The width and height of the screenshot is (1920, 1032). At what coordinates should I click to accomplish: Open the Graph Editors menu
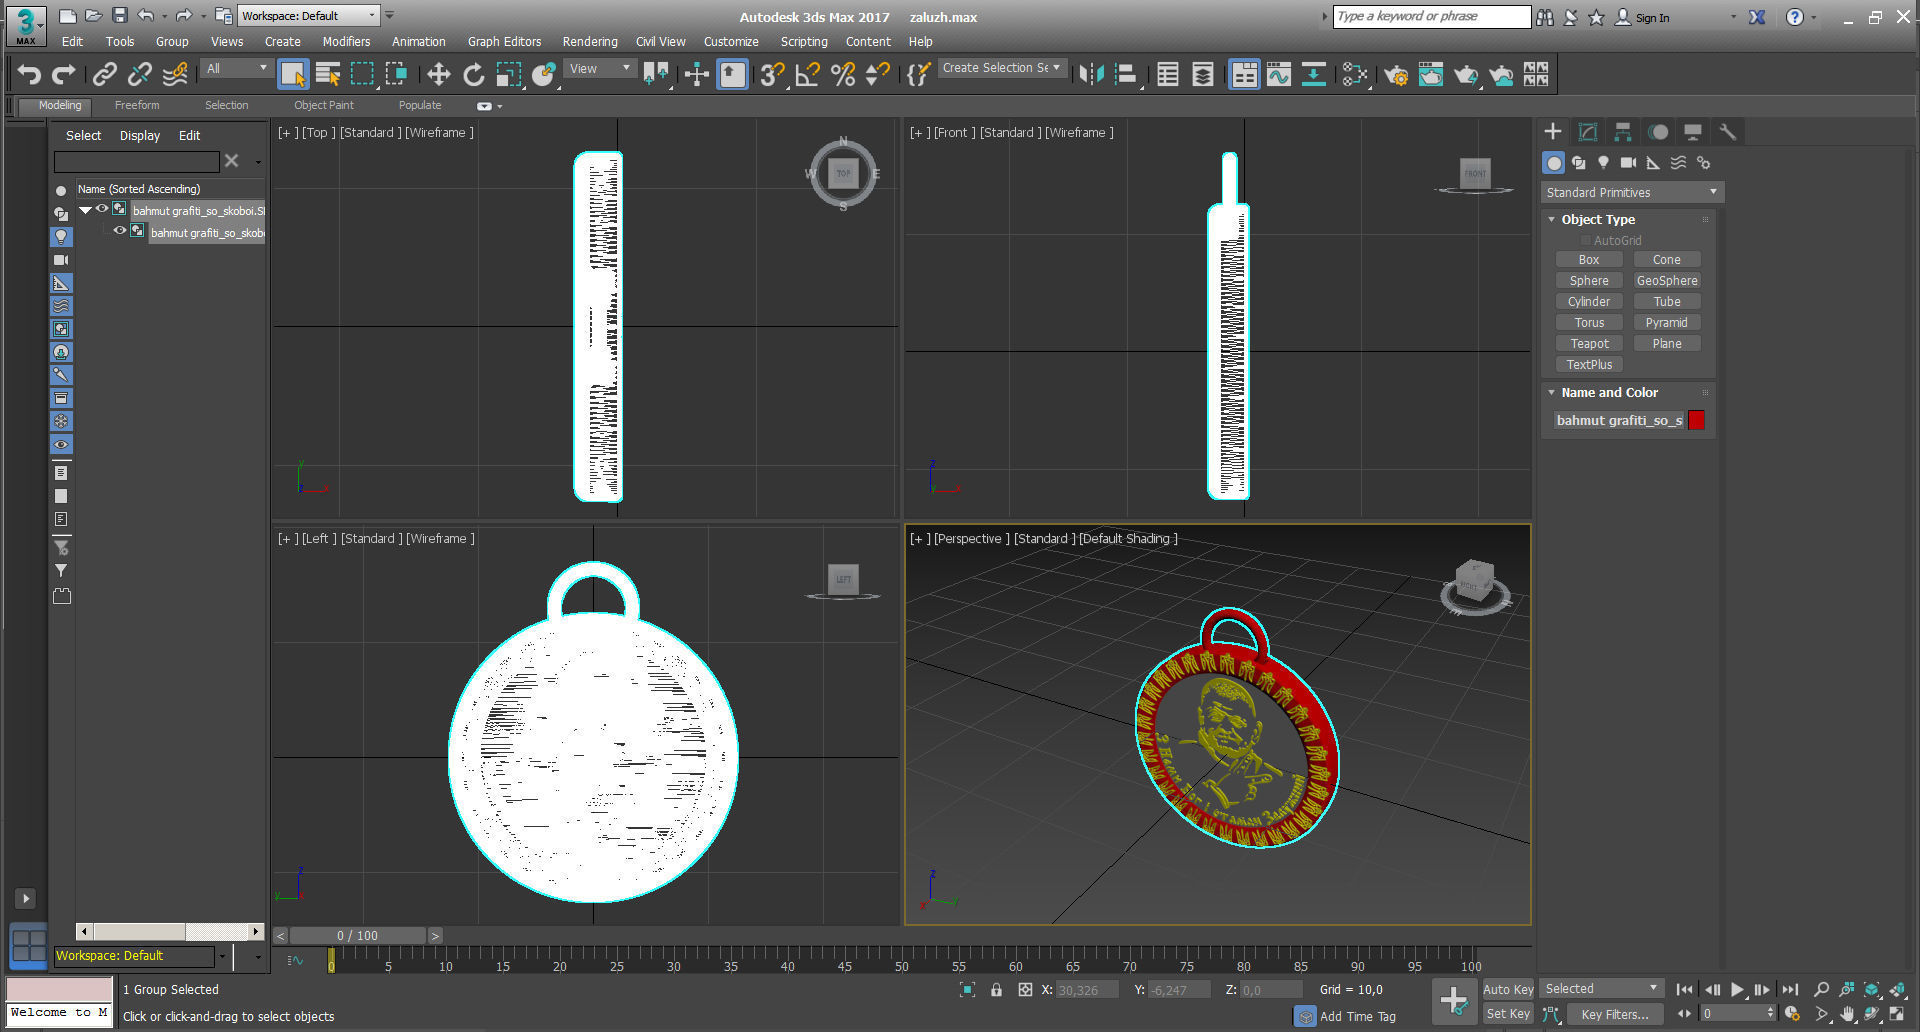point(504,42)
